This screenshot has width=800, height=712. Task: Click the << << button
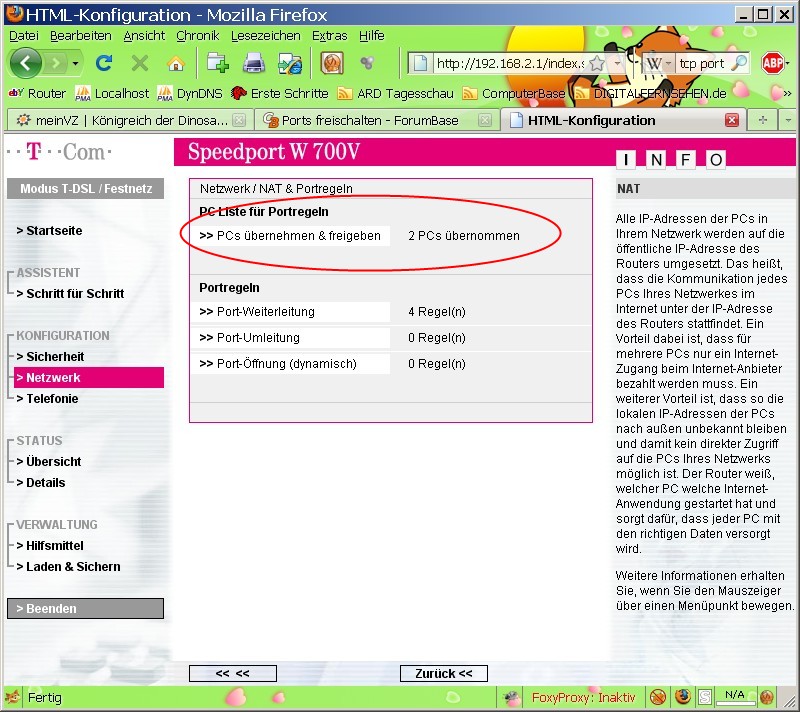point(233,674)
